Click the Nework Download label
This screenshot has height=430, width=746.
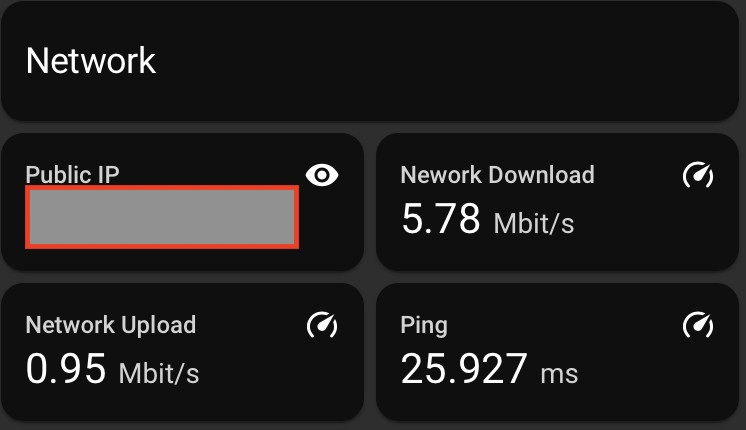(x=497, y=175)
